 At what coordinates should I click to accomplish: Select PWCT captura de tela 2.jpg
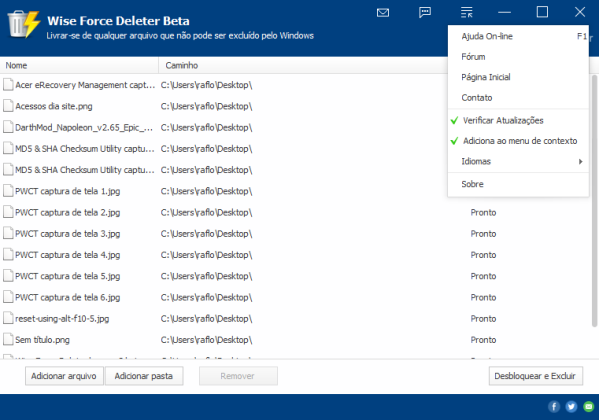[x=67, y=212]
